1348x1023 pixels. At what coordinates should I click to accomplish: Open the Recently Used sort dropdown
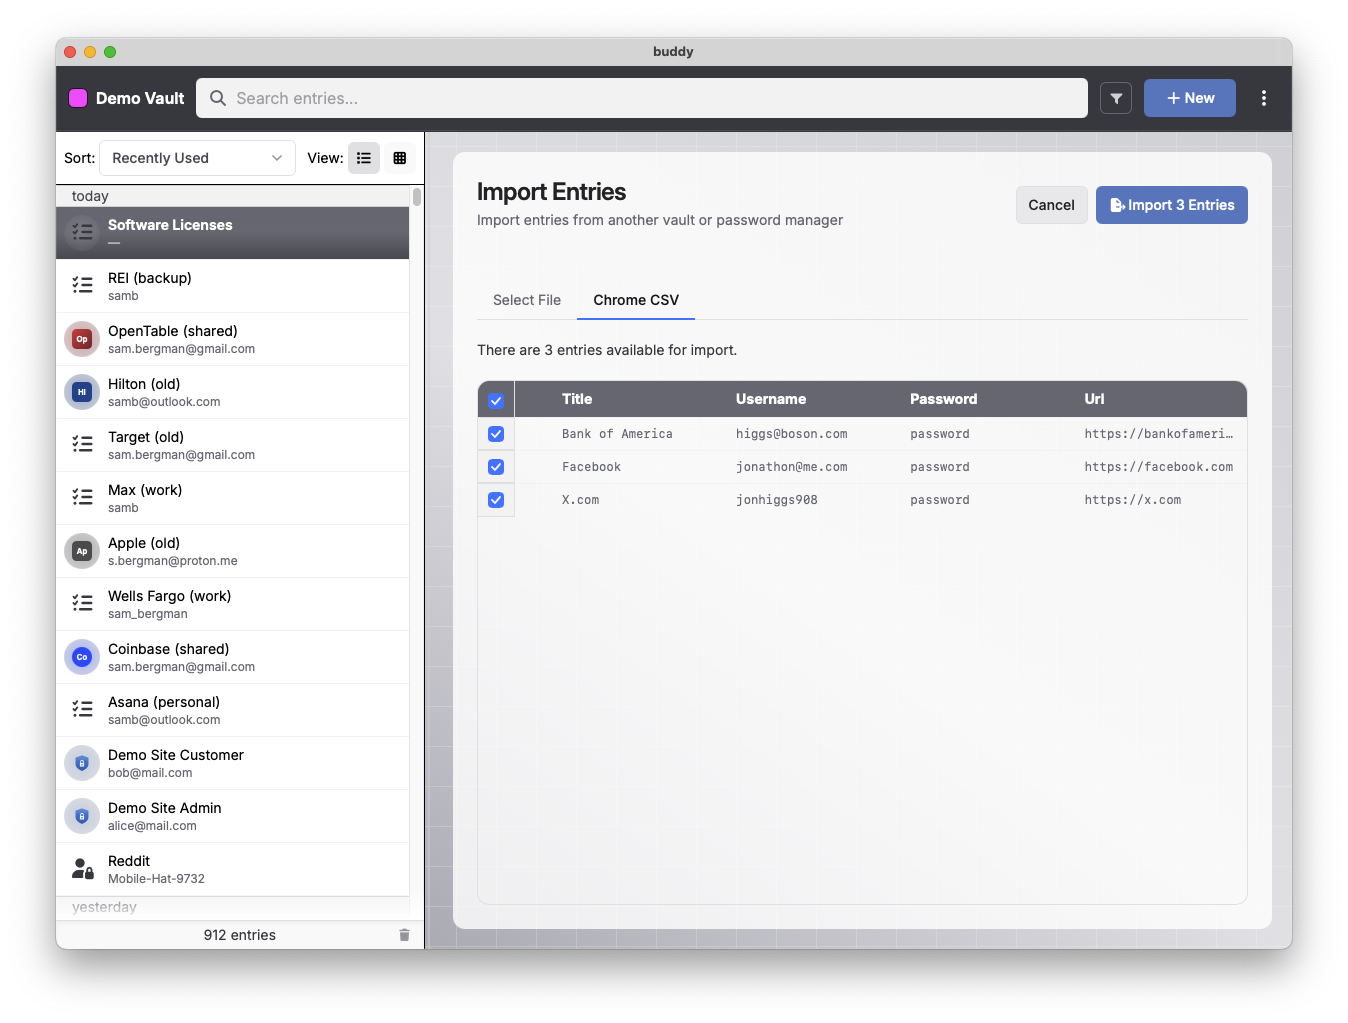coord(197,158)
